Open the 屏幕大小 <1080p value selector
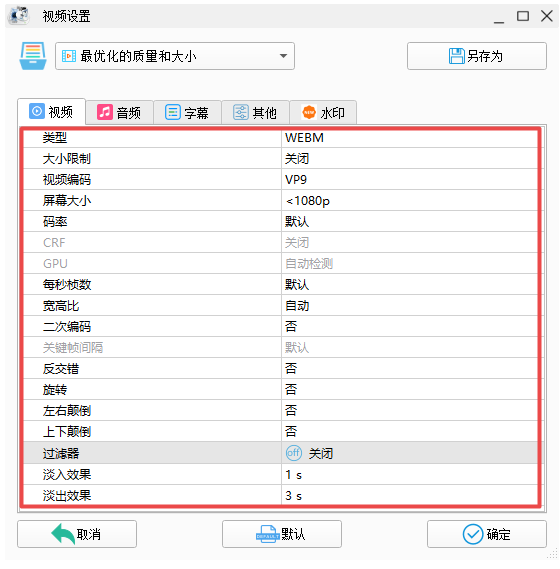 tap(409, 200)
